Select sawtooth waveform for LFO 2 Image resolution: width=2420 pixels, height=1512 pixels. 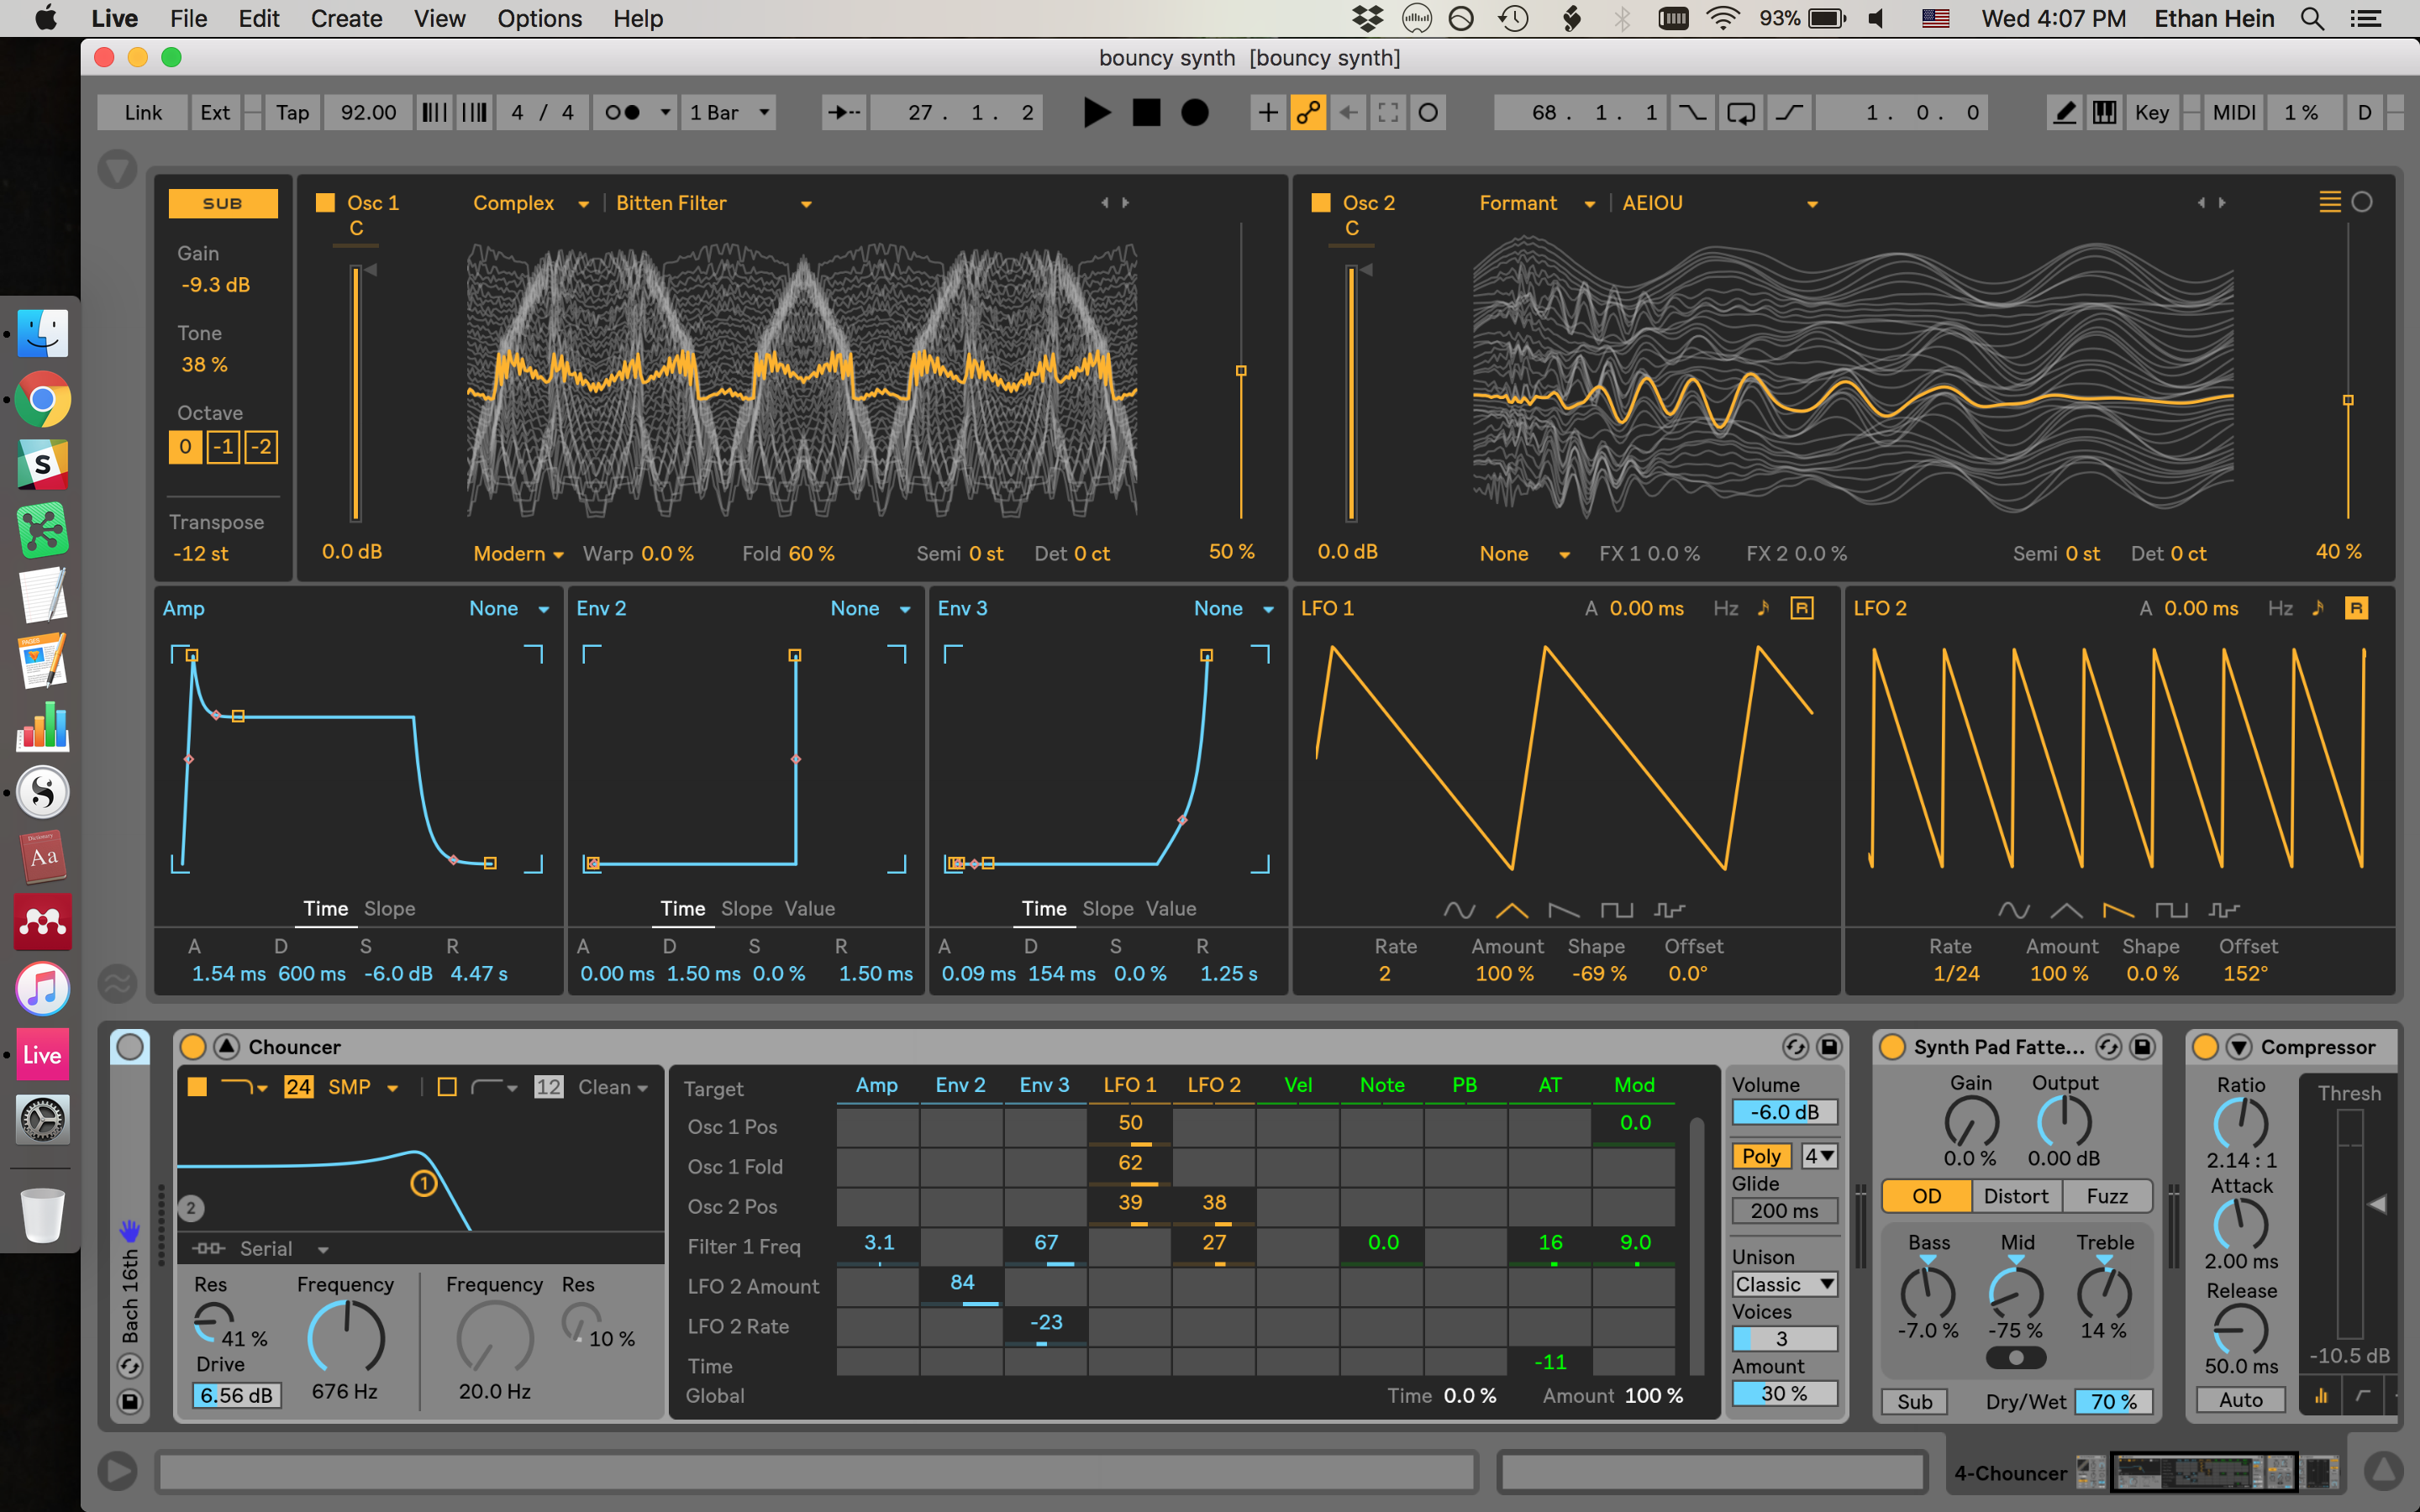pos(2118,910)
